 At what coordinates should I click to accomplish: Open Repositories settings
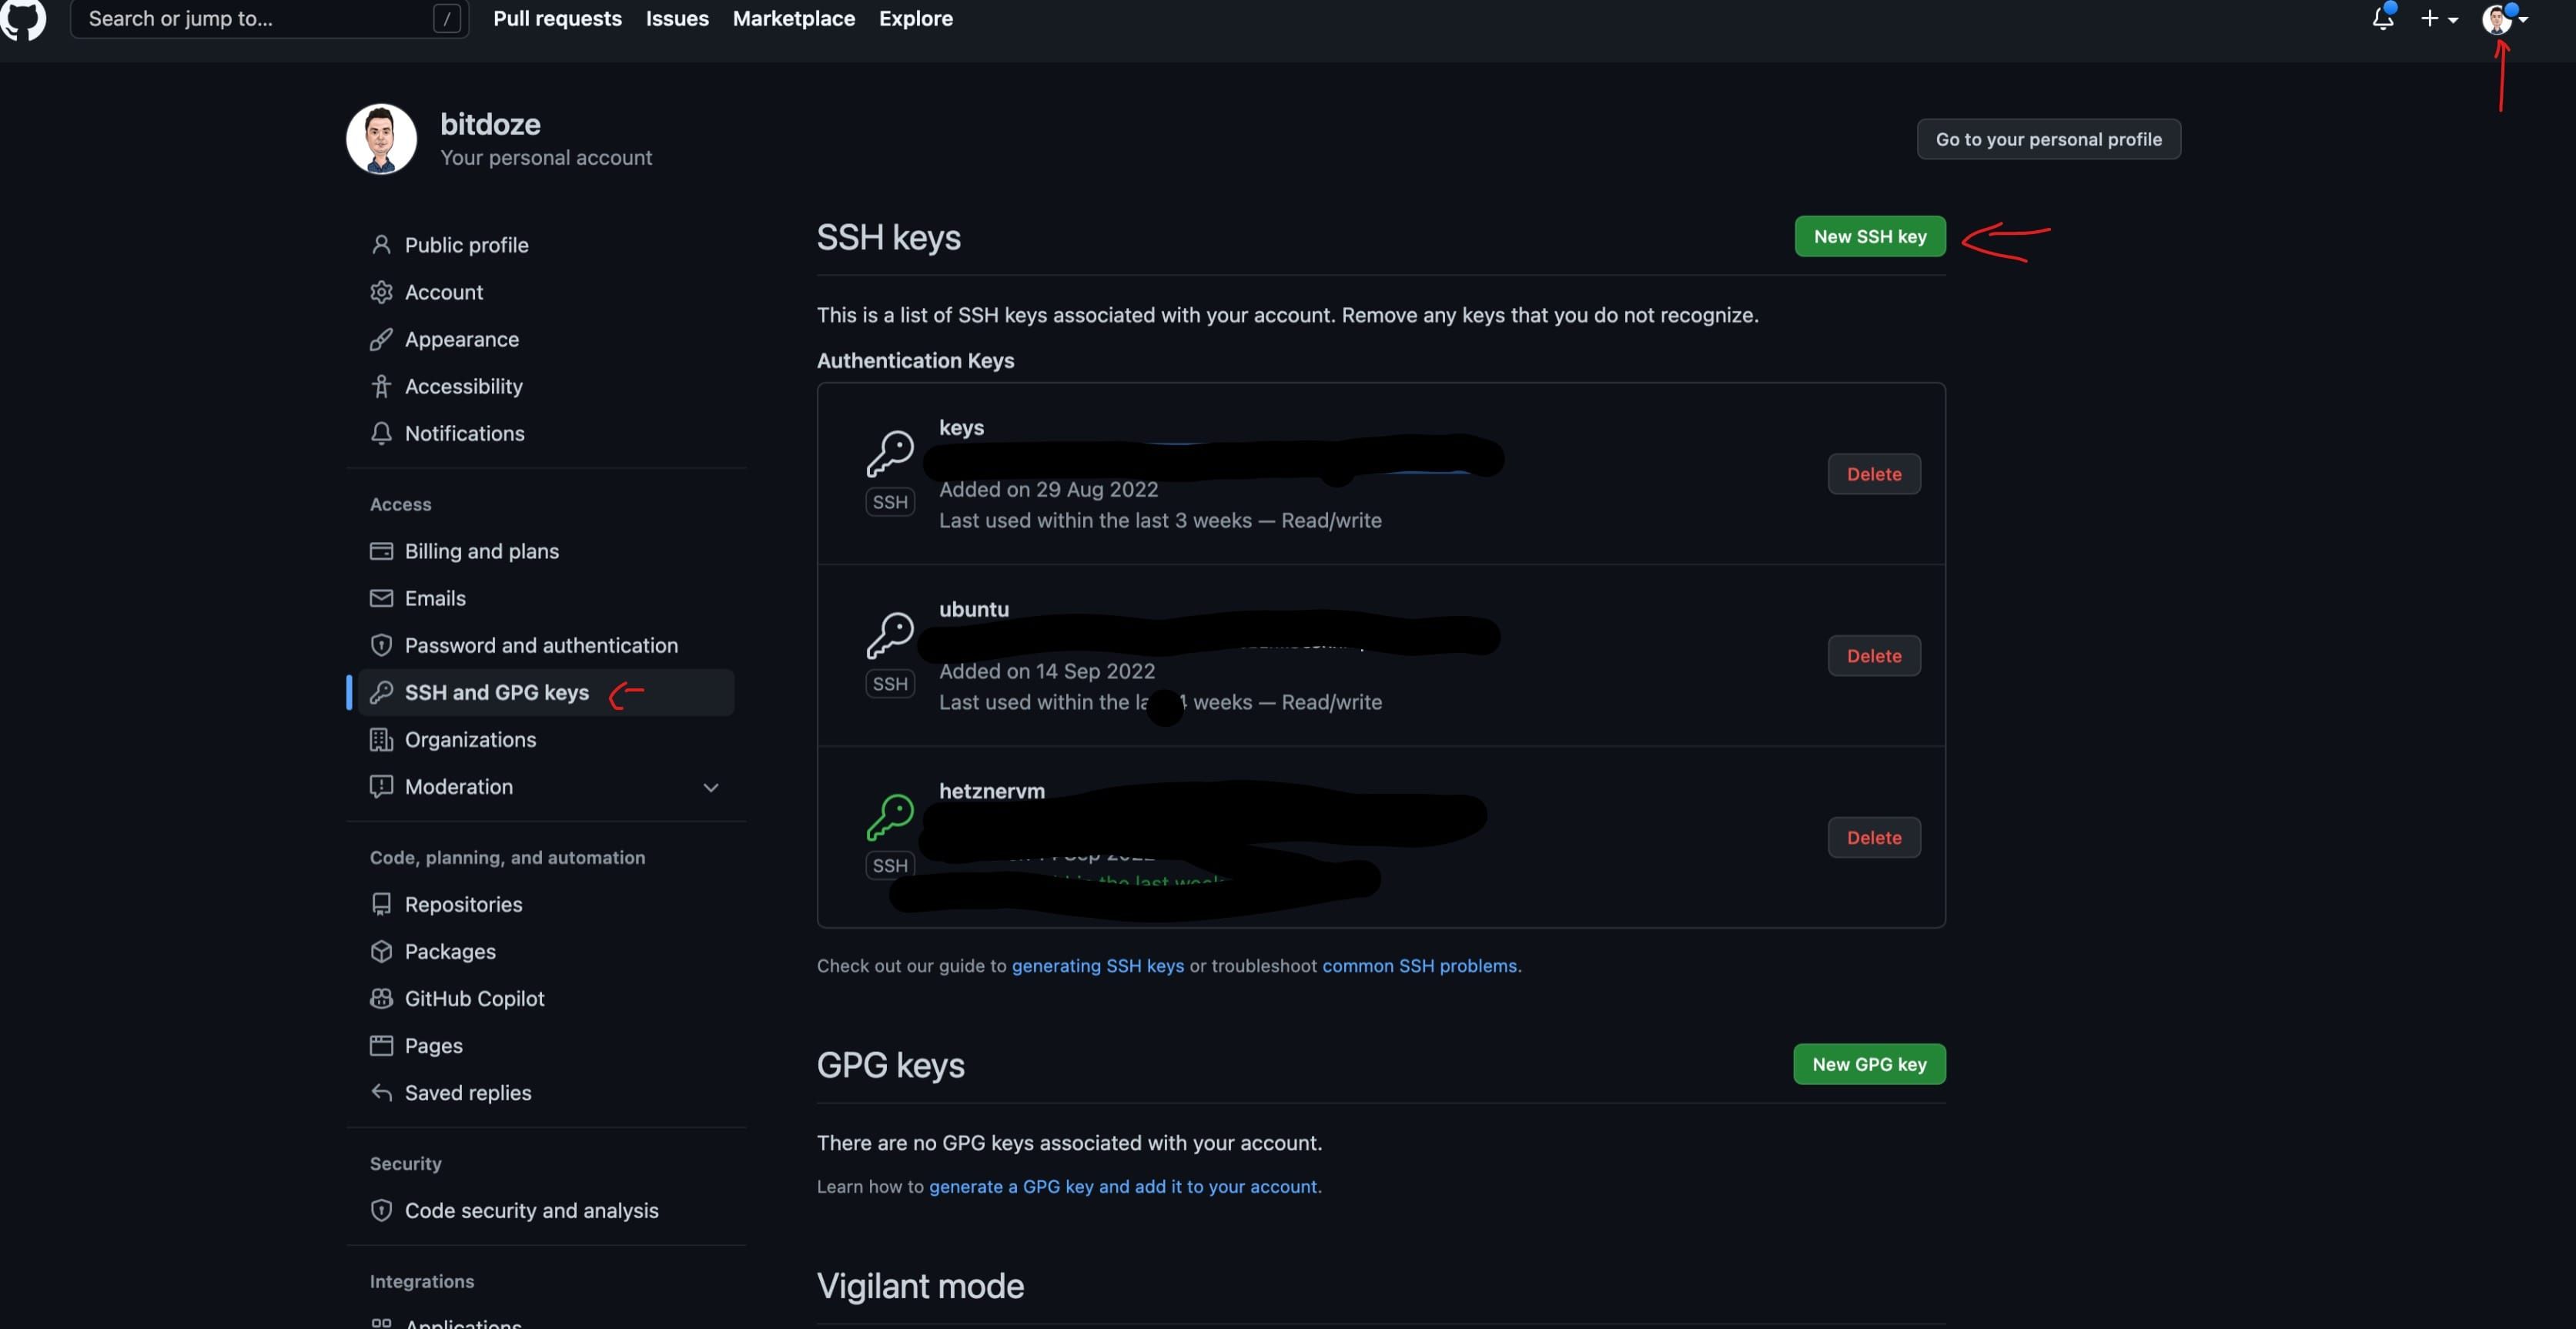(463, 904)
